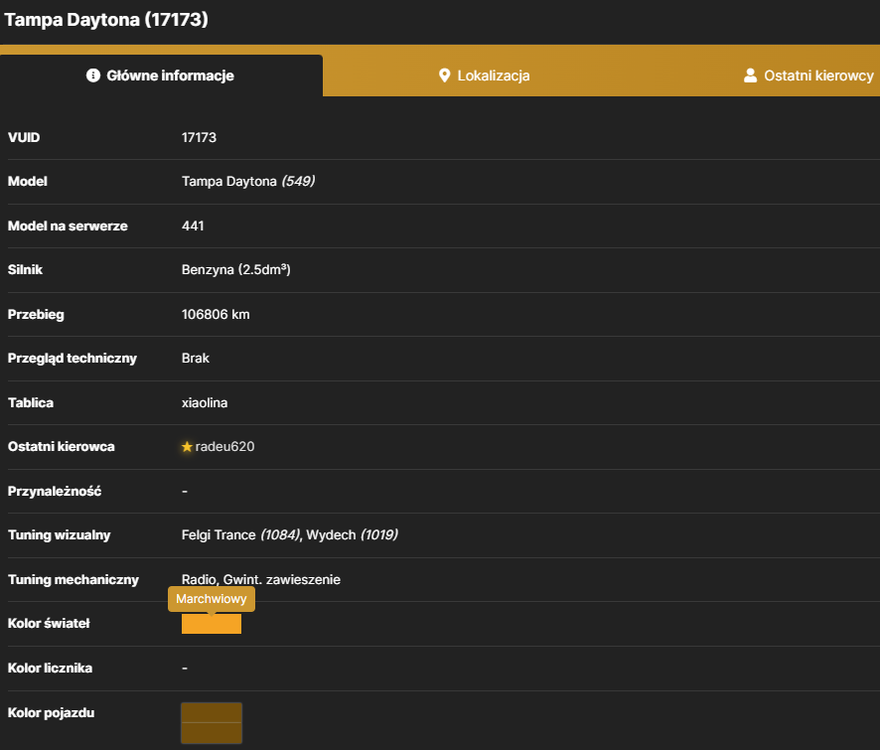Click the Przynależność row label
Viewport: 880px width, 750px height.
pos(54,491)
